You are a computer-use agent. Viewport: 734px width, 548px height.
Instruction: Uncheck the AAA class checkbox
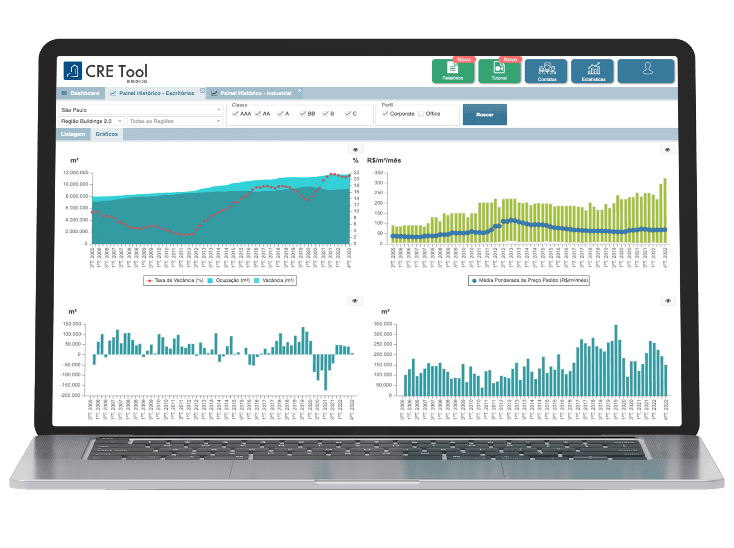pos(235,114)
